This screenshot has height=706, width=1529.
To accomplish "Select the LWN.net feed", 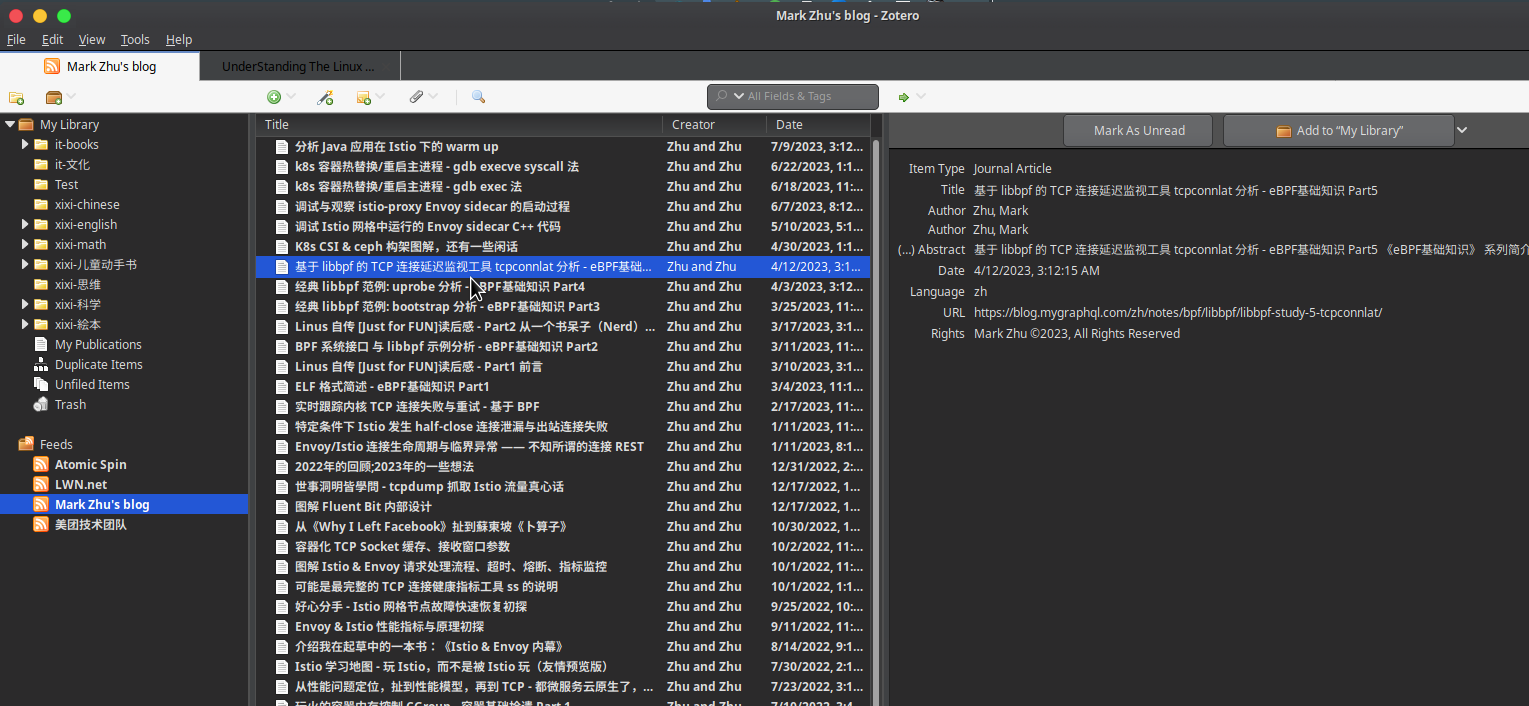I will point(80,484).
